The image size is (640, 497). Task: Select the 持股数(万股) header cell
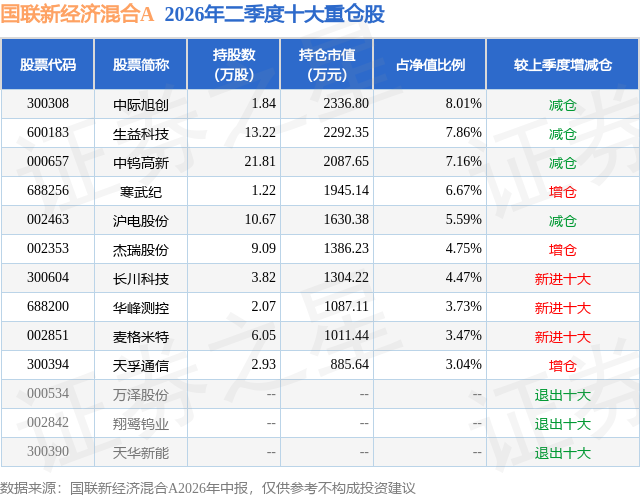(x=234, y=64)
